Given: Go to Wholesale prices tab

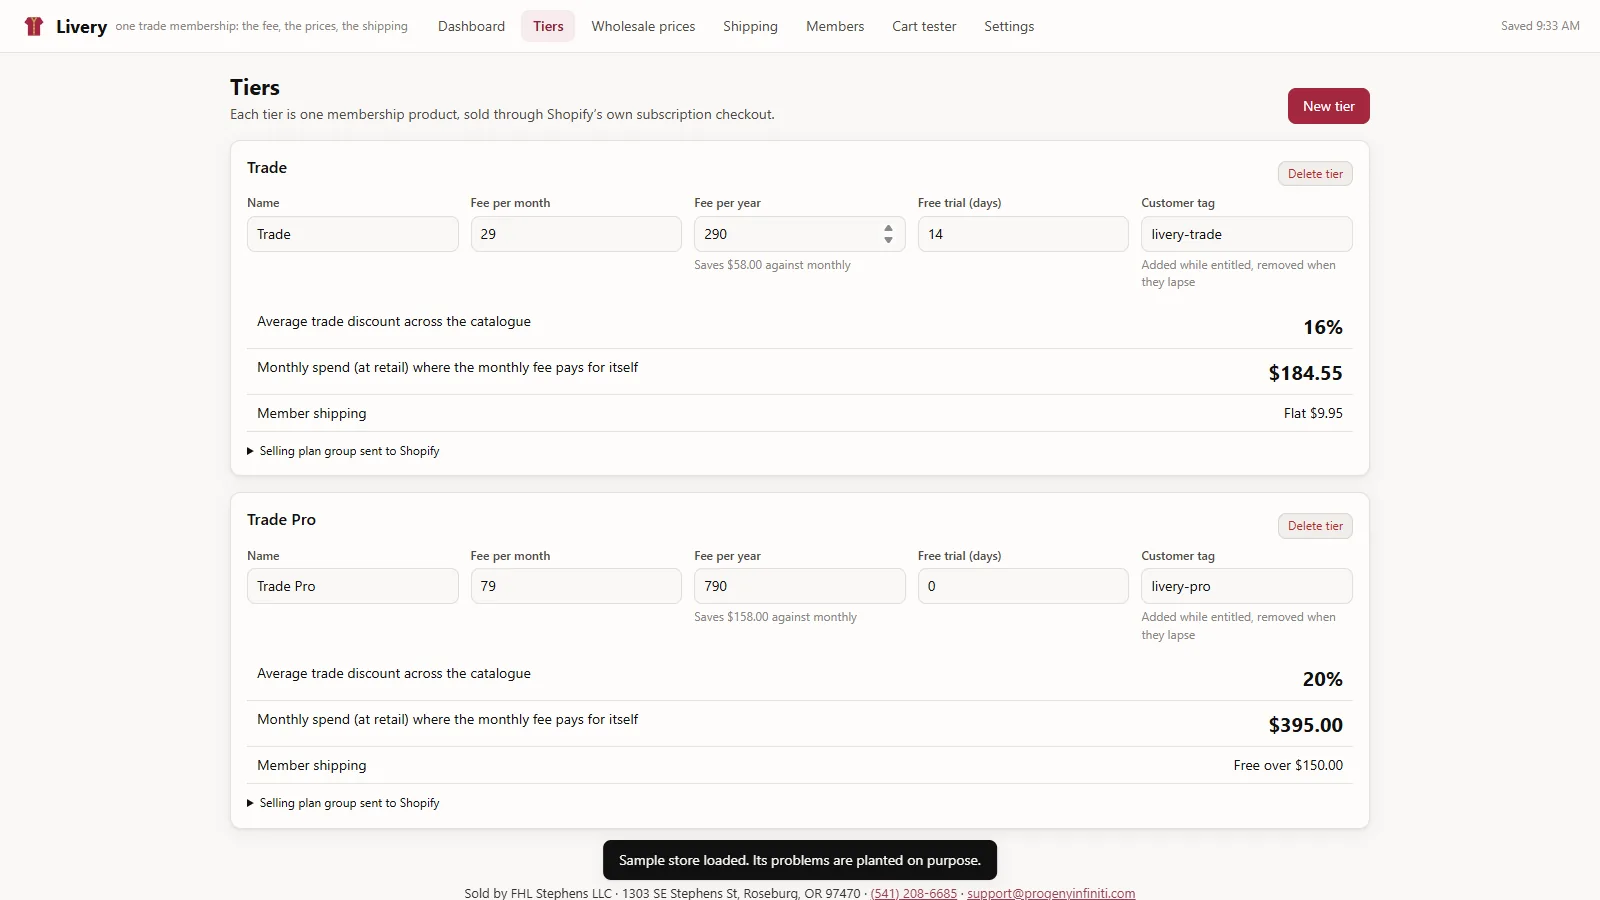Looking at the screenshot, I should (x=643, y=26).
